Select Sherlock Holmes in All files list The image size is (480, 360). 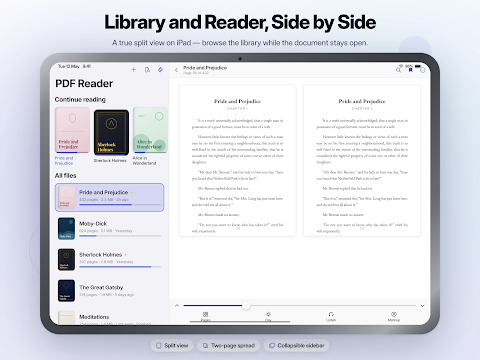pos(109,259)
